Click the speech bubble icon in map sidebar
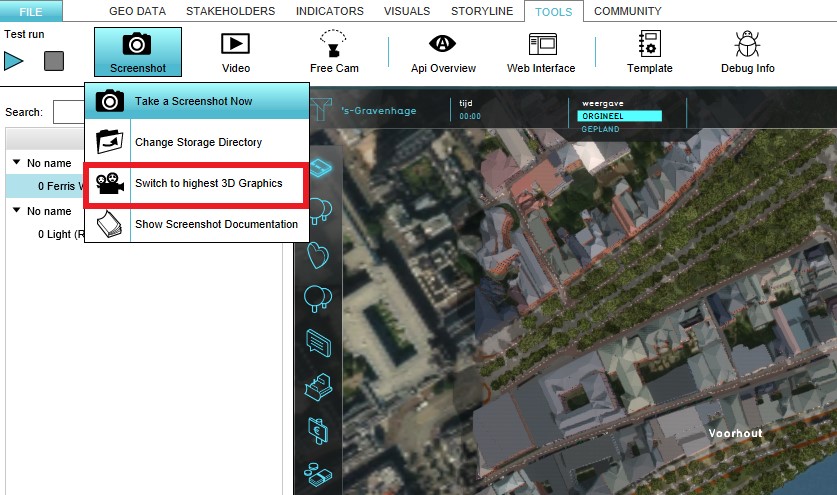The width and height of the screenshot is (837, 495). (x=319, y=341)
